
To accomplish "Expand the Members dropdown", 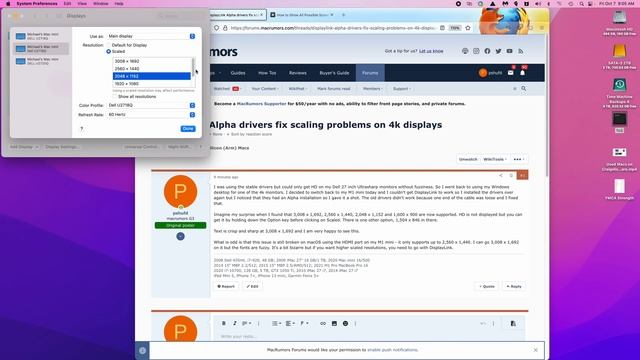I will pyautogui.click(x=372, y=89).
